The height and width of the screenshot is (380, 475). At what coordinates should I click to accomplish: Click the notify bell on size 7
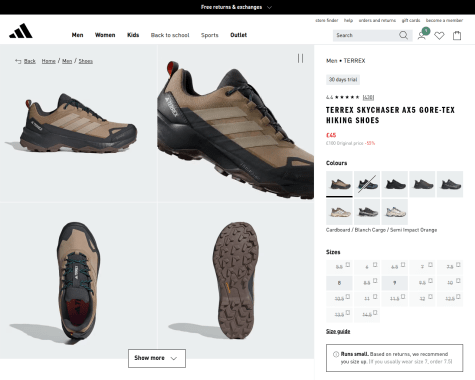(x=430, y=265)
